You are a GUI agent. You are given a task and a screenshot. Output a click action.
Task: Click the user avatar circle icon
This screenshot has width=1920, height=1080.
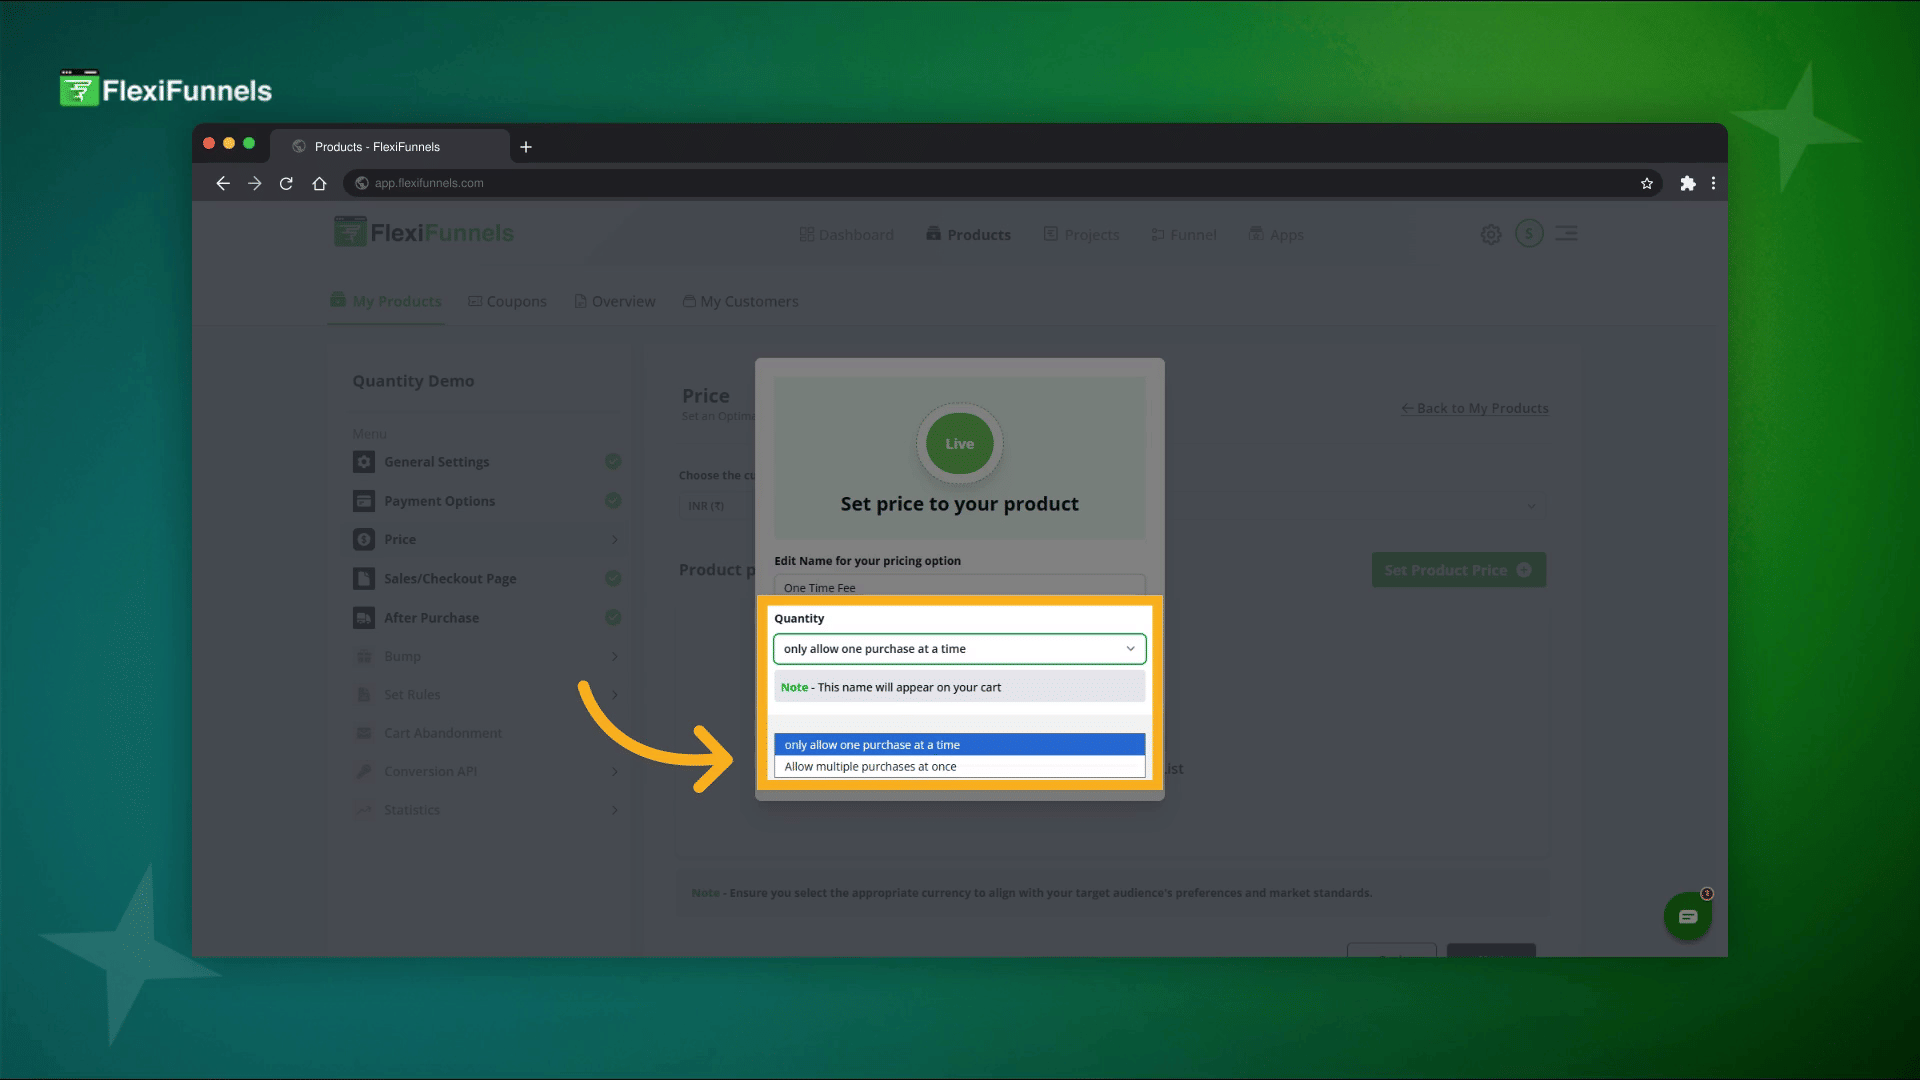point(1528,233)
